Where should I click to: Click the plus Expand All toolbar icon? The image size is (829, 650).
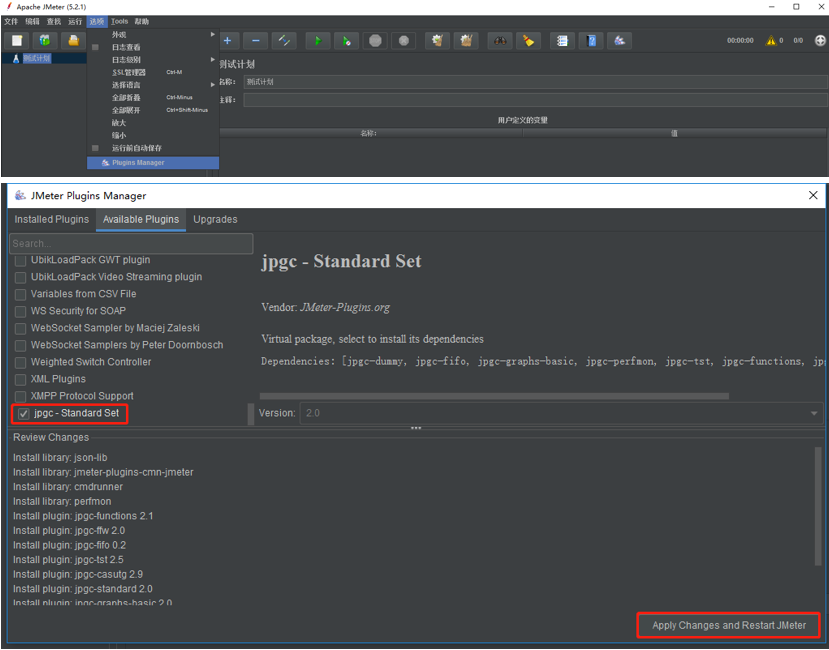click(x=227, y=41)
